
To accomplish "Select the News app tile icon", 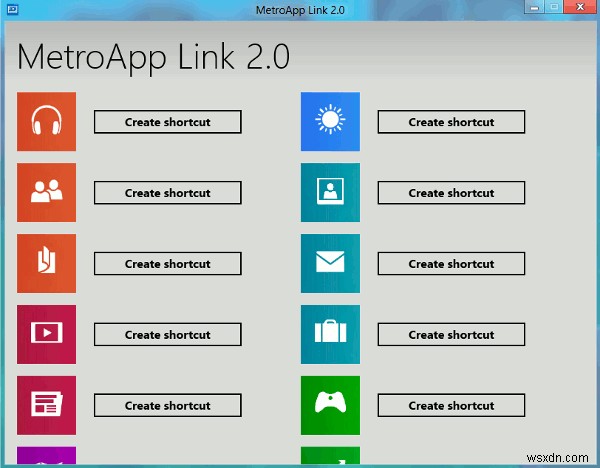I will 46,405.
